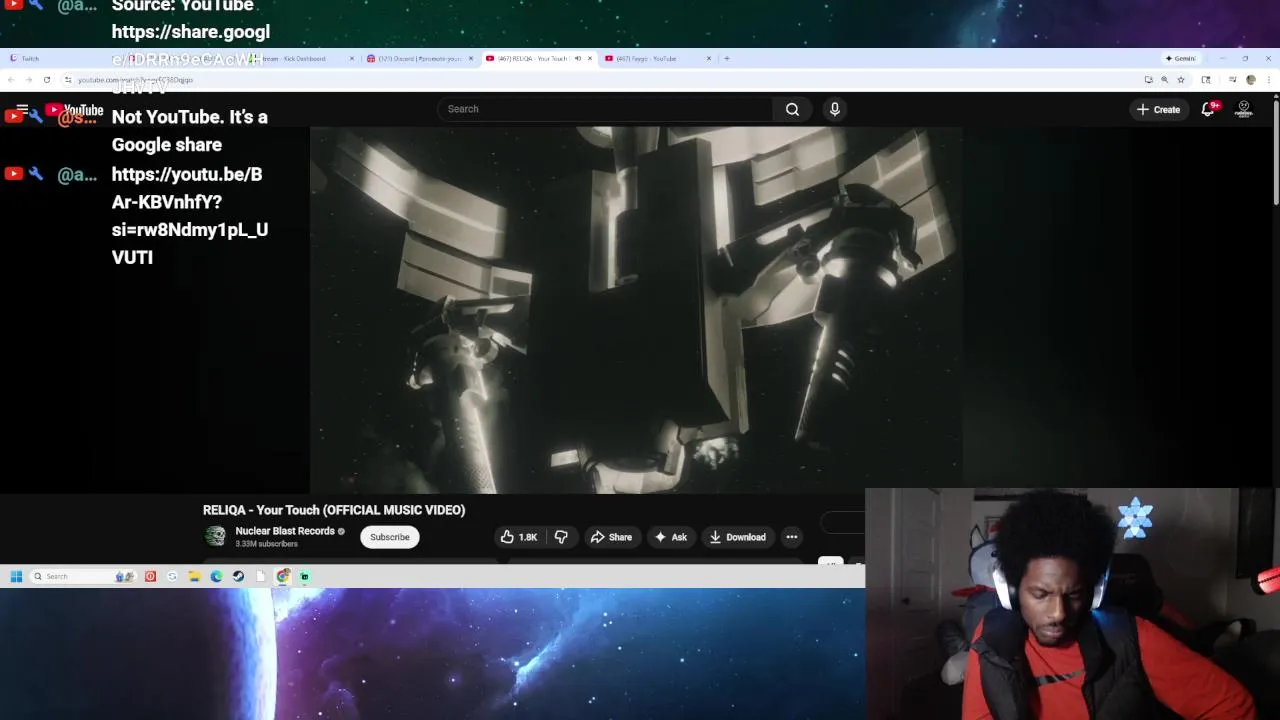This screenshot has height=720, width=1280.
Task: Open the Nuclear Blast Records channel name
Action: coord(285,531)
